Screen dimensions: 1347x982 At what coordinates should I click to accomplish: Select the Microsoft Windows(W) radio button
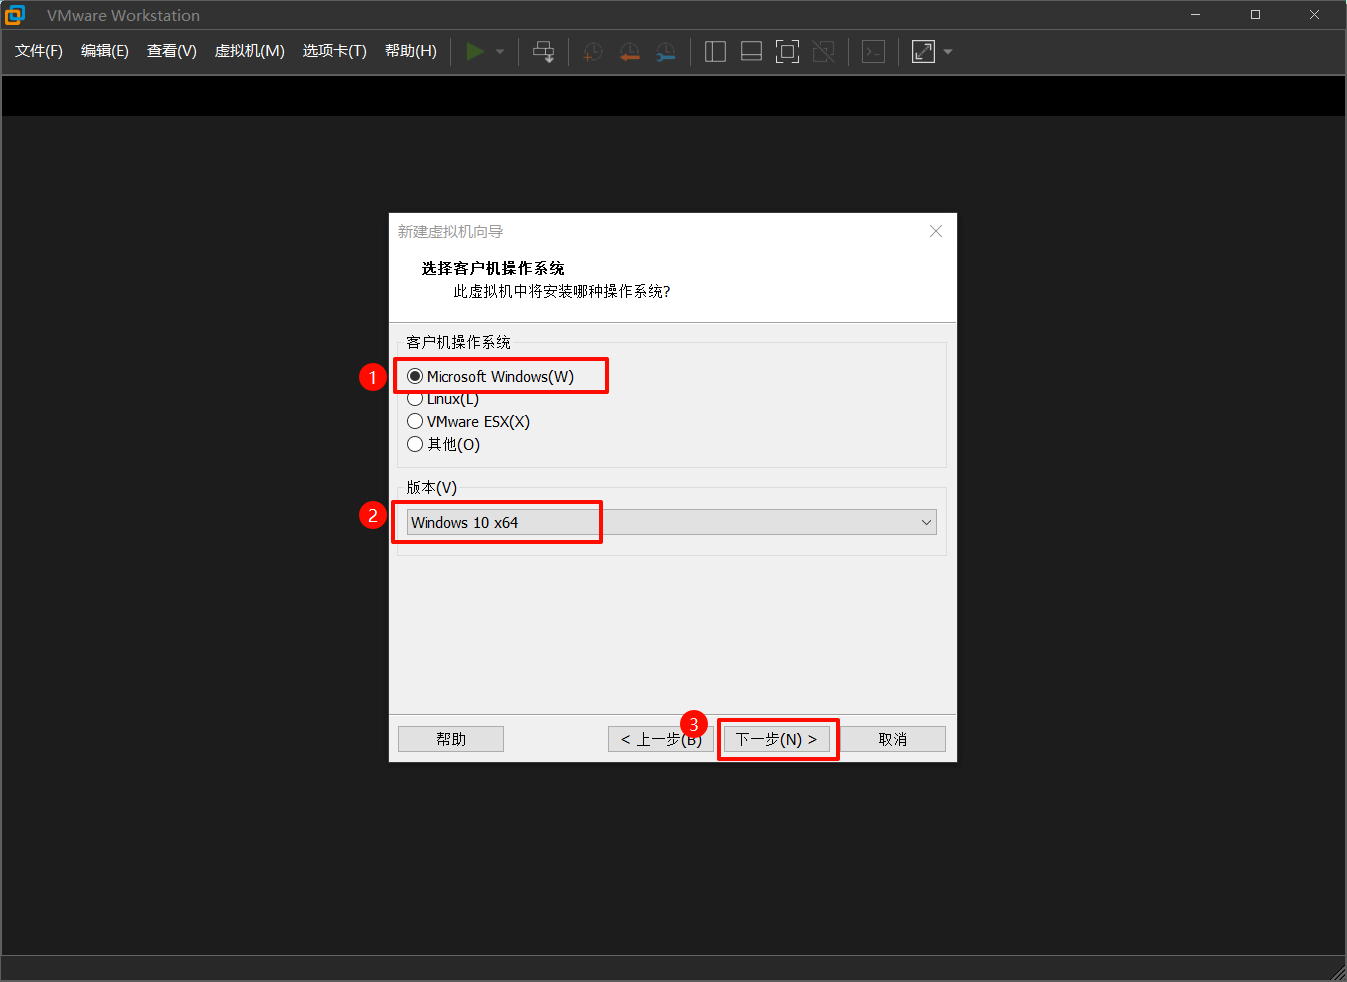pos(415,377)
